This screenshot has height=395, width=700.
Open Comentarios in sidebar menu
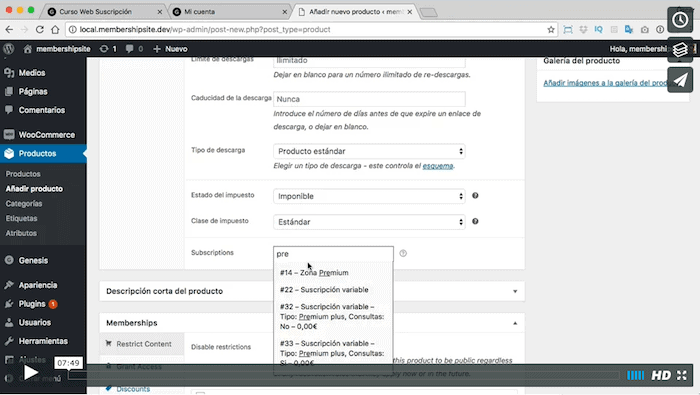[x=43, y=110]
